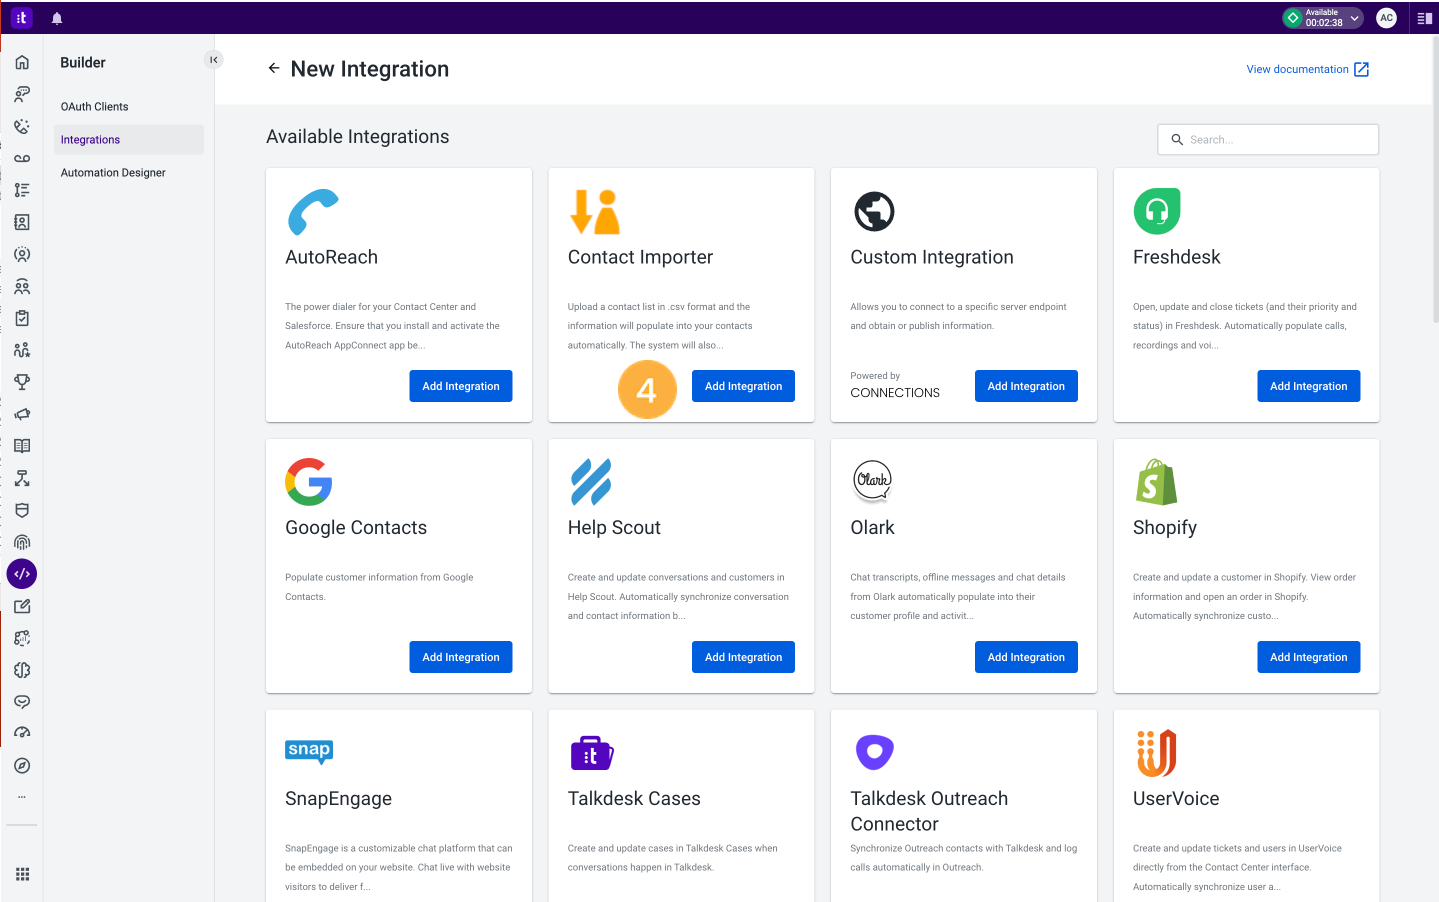Open the megaphone campaigns icon in sidebar

pyautogui.click(x=21, y=414)
